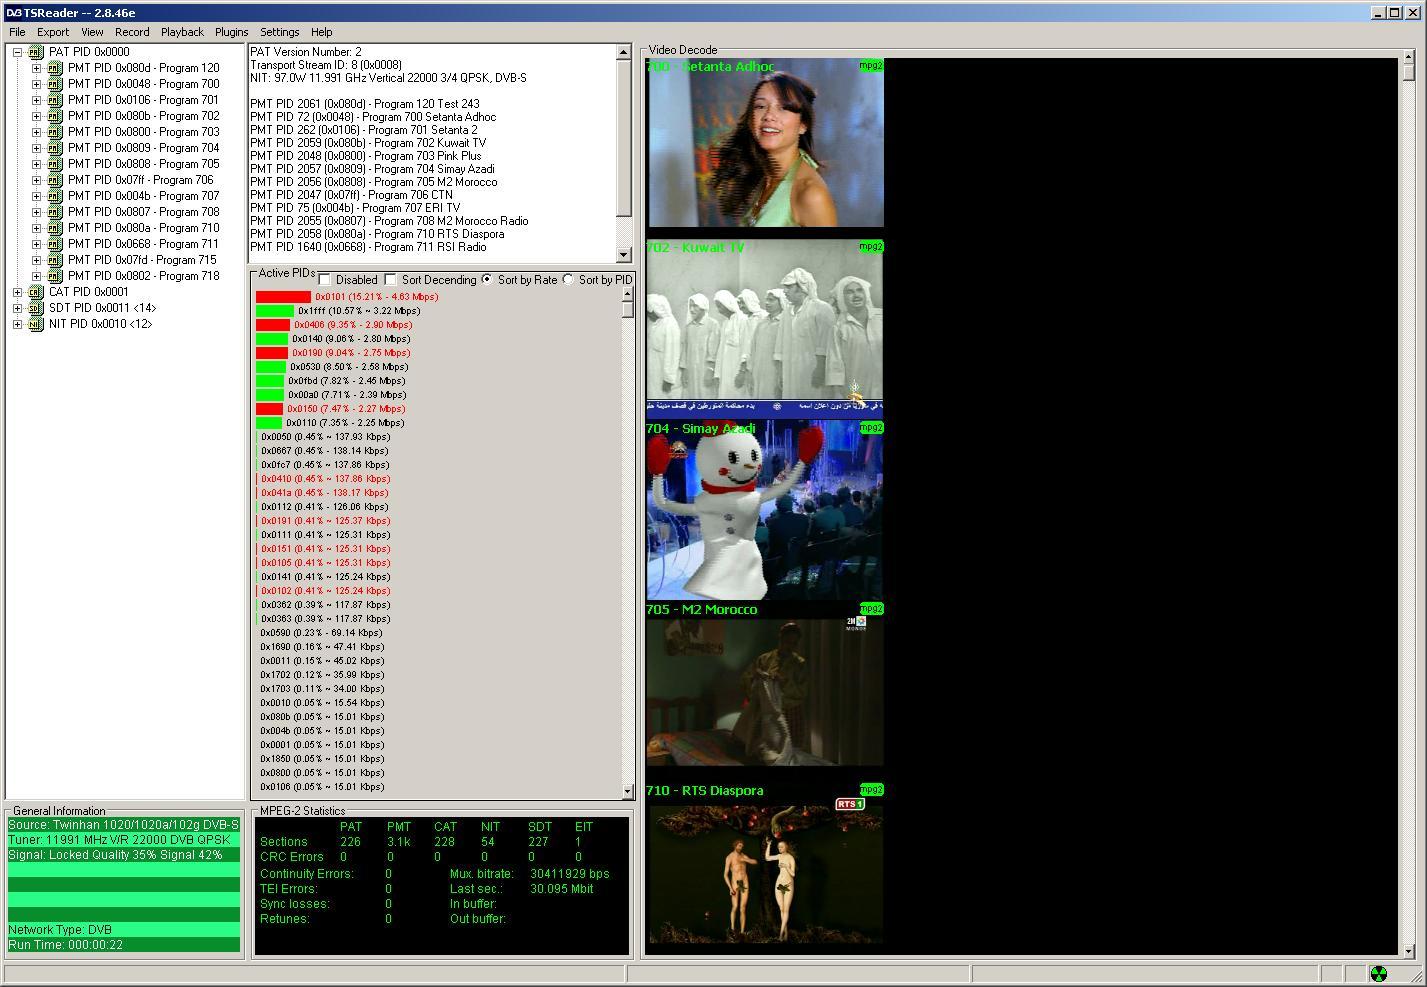This screenshot has width=1427, height=987.
Task: Click the PMT icon for Program 704
Action: point(55,148)
